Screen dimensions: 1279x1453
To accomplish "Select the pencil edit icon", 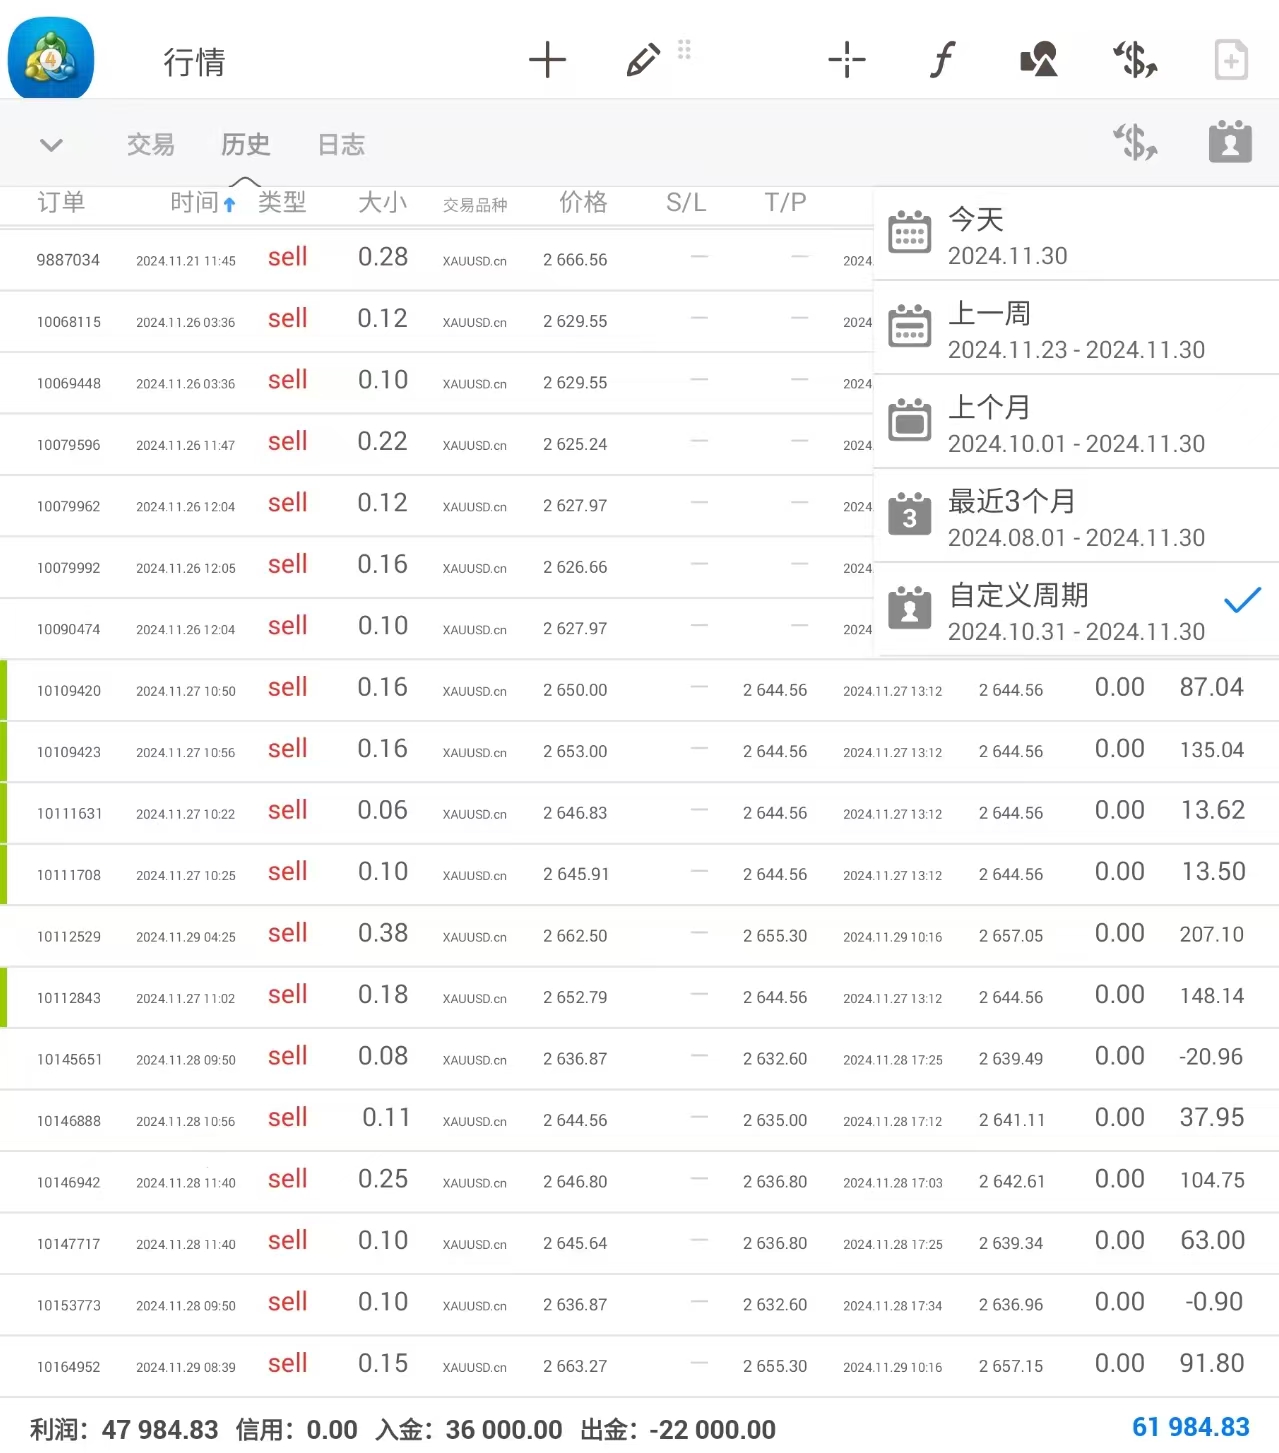I will [643, 60].
